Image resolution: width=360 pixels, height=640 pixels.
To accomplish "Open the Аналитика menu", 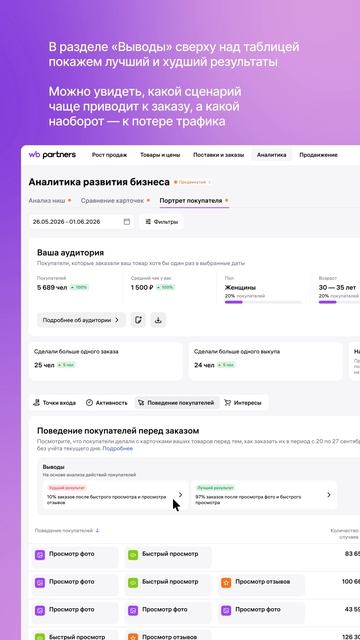I will pos(271,155).
